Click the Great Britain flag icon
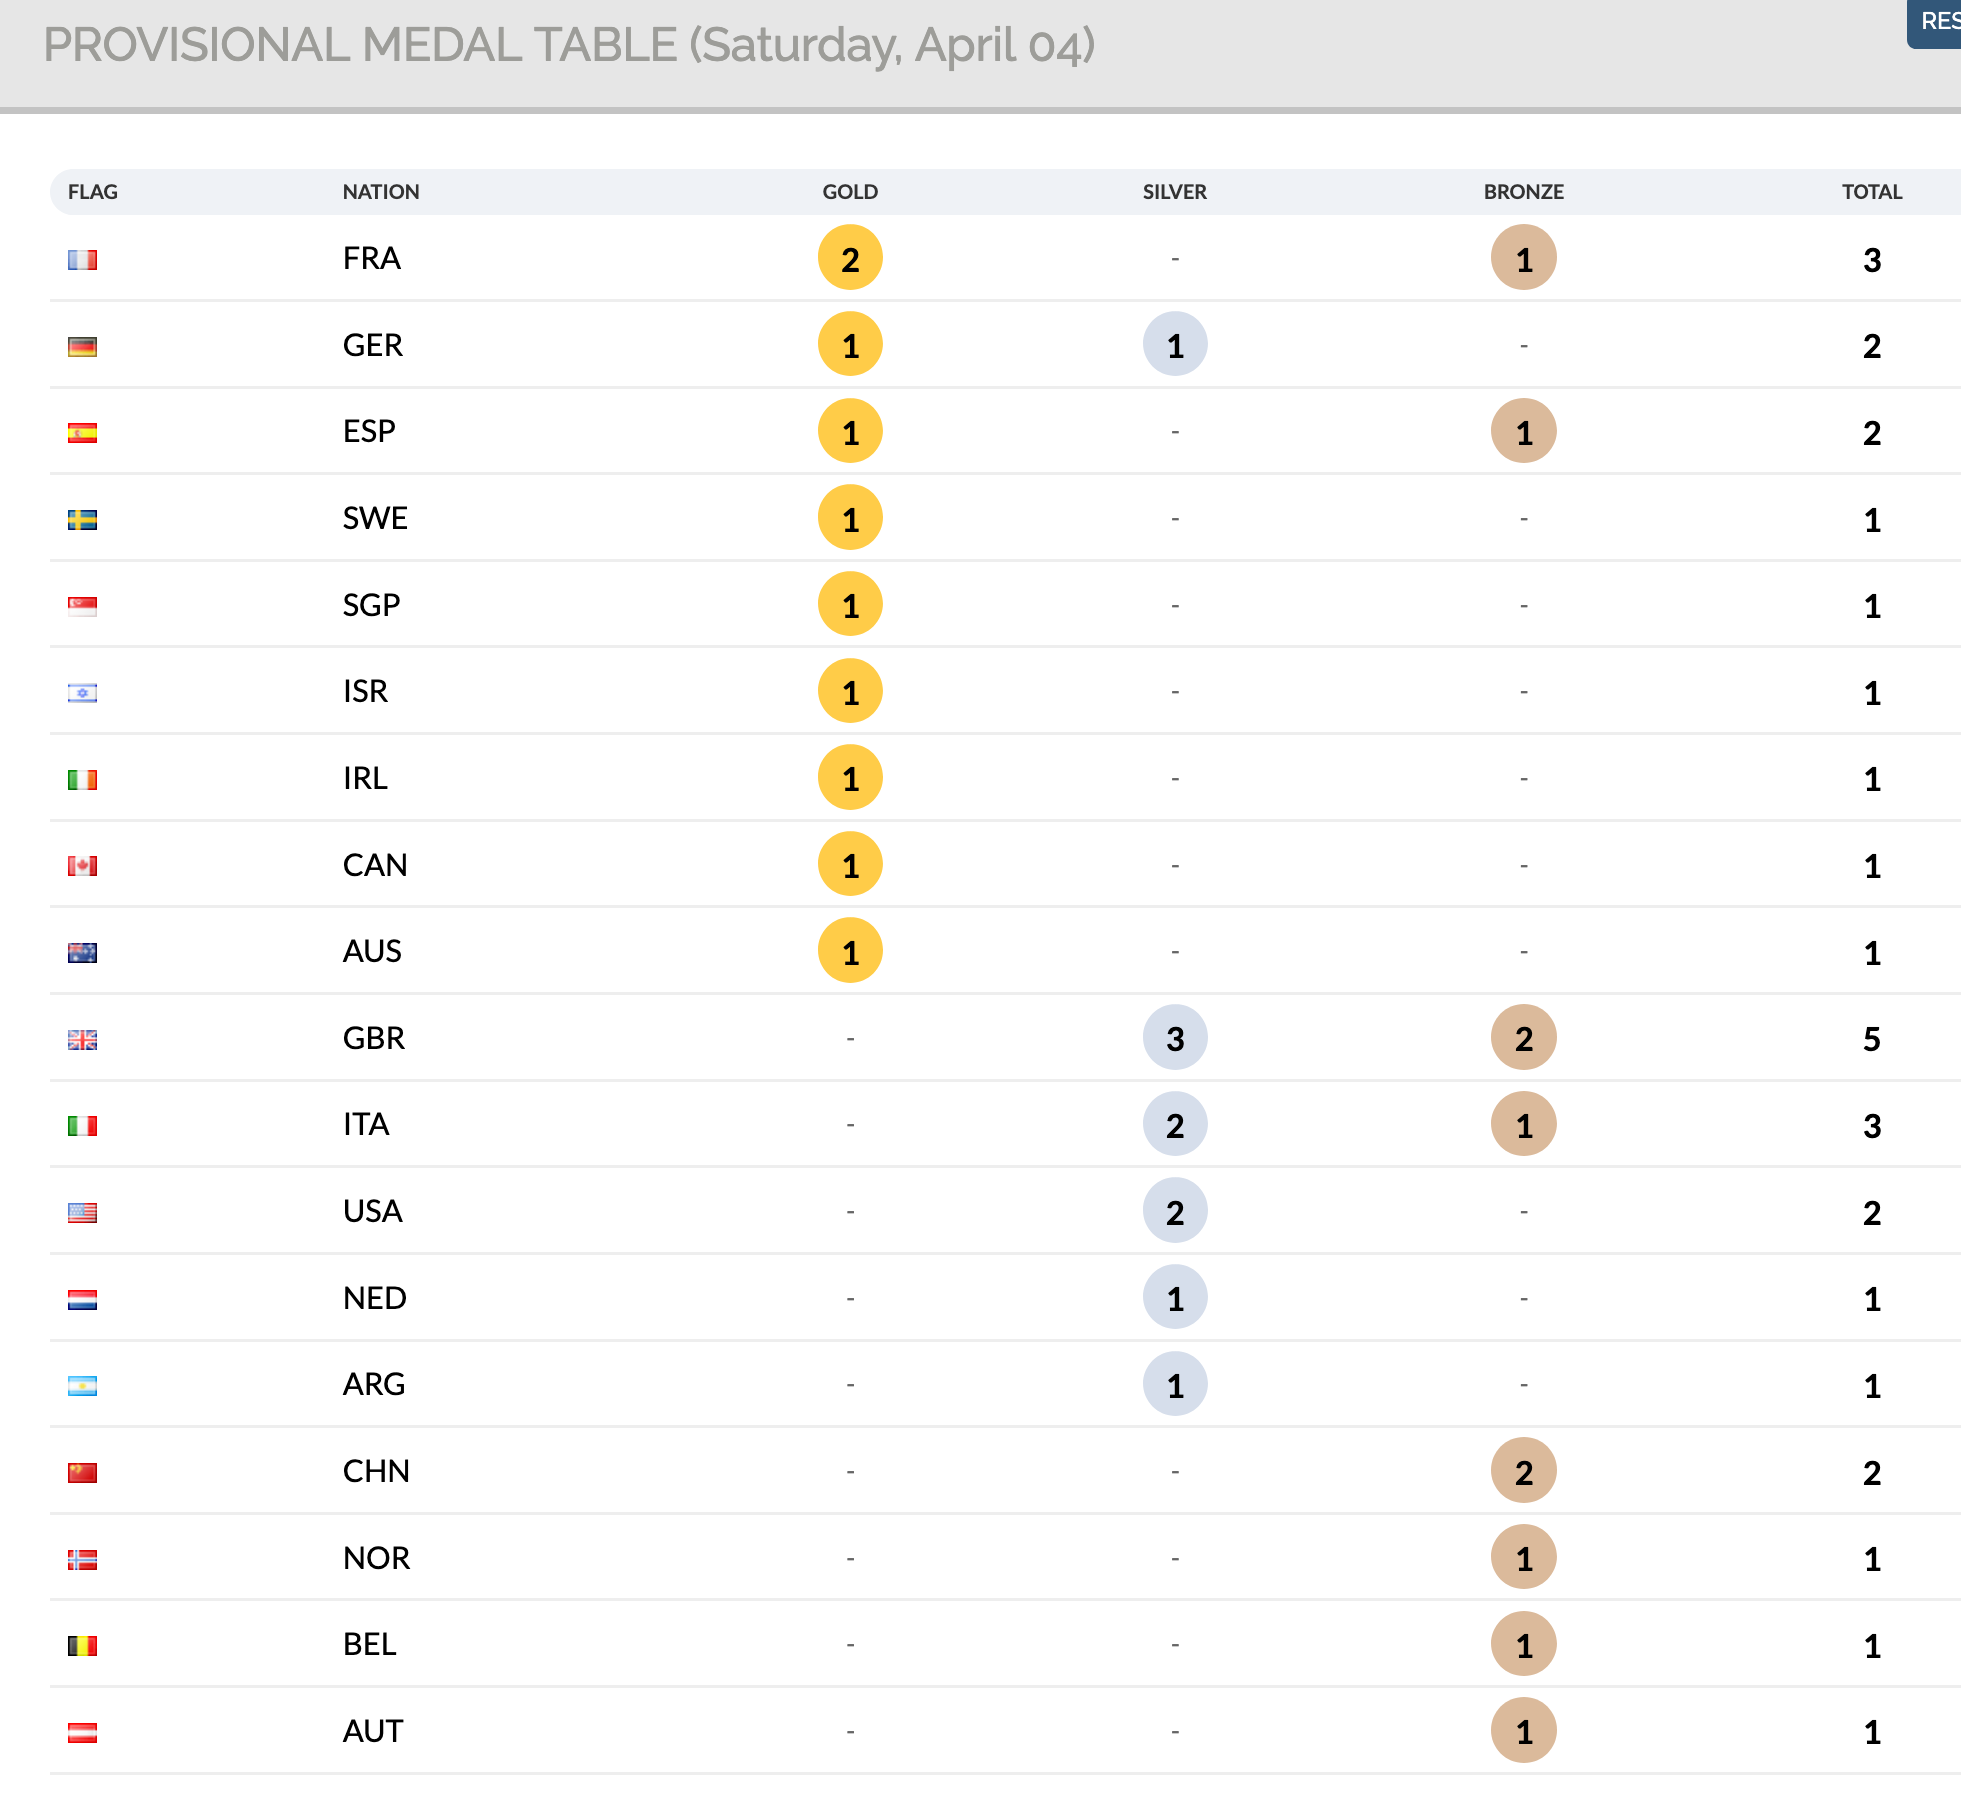Viewport: 1961px width, 1810px height. 82,1040
